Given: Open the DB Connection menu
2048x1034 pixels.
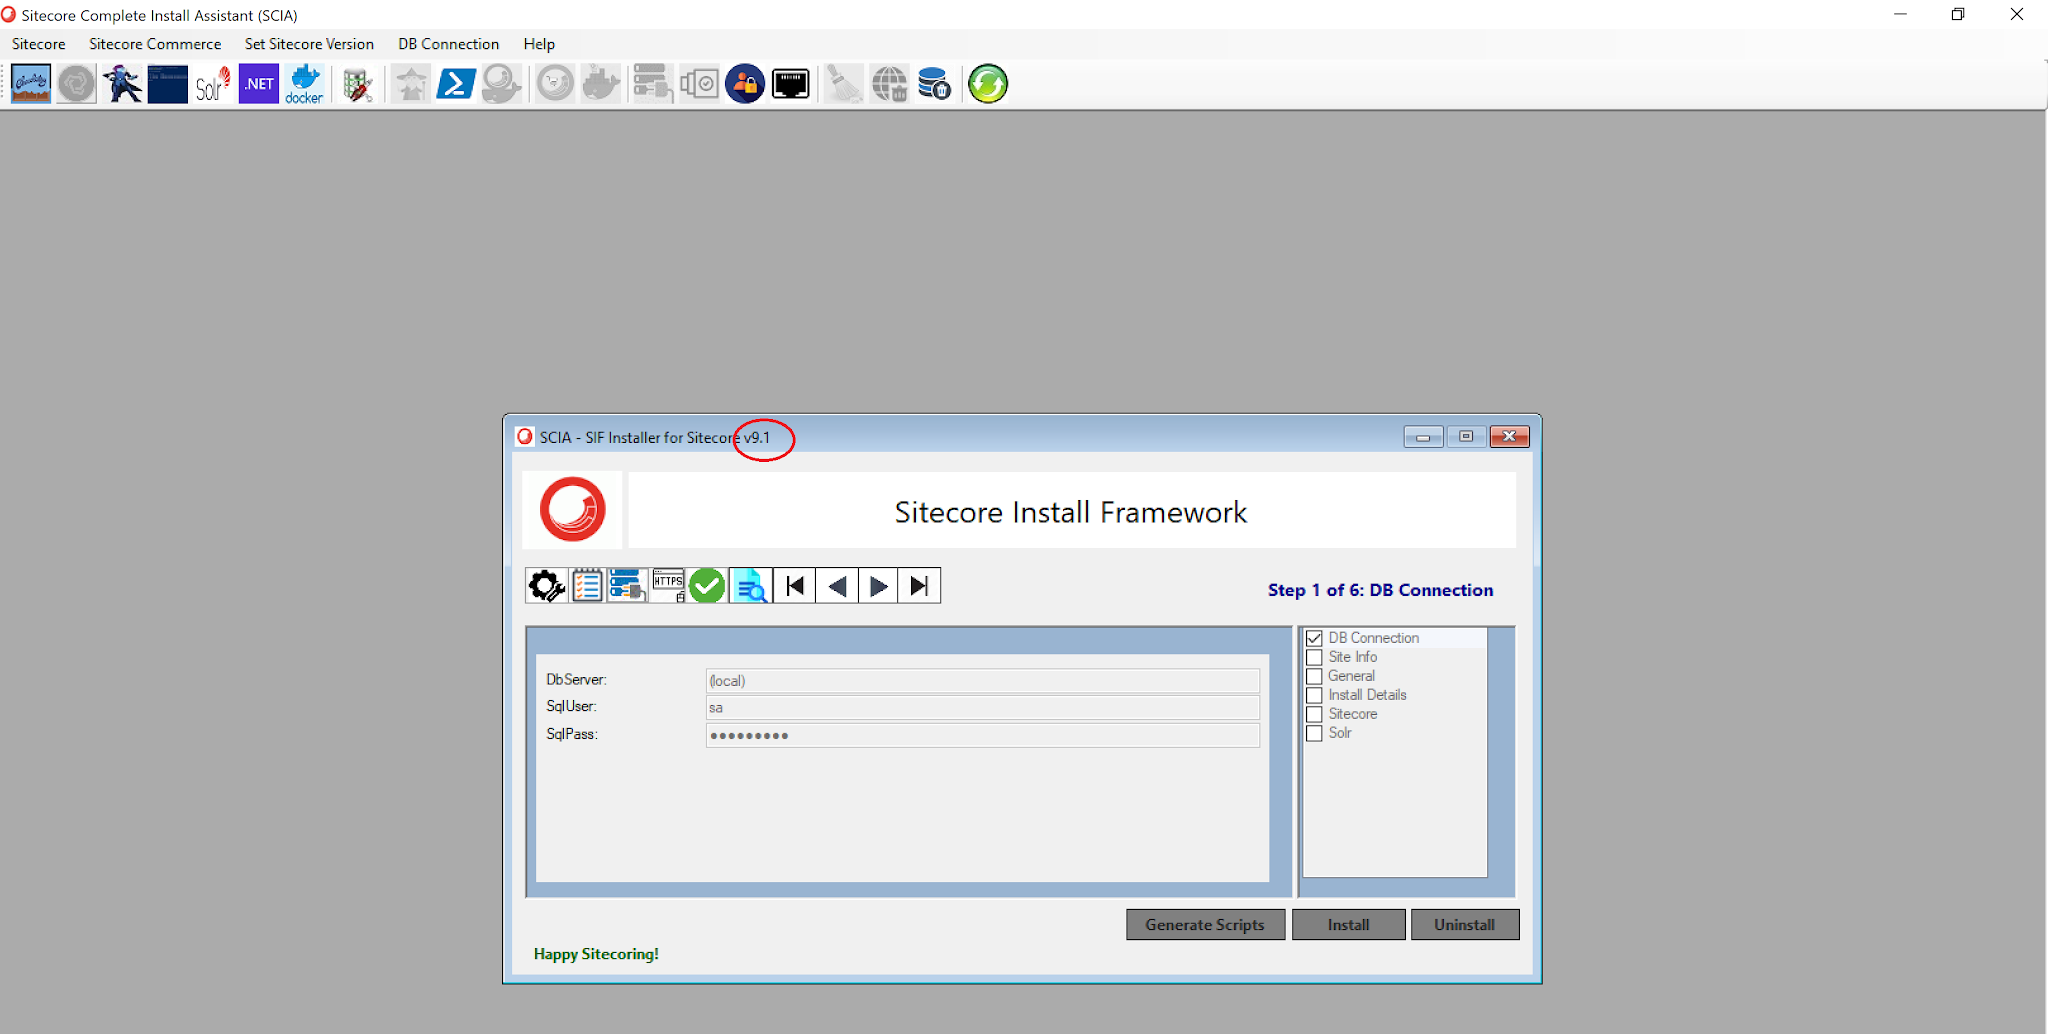Looking at the screenshot, I should click(448, 44).
